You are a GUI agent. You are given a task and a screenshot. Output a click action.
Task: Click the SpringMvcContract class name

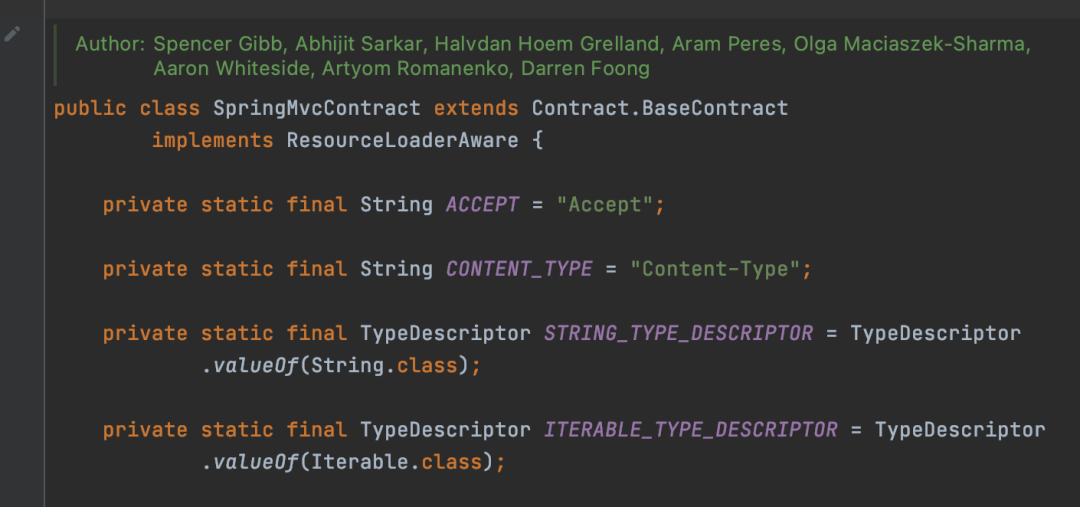point(317,108)
